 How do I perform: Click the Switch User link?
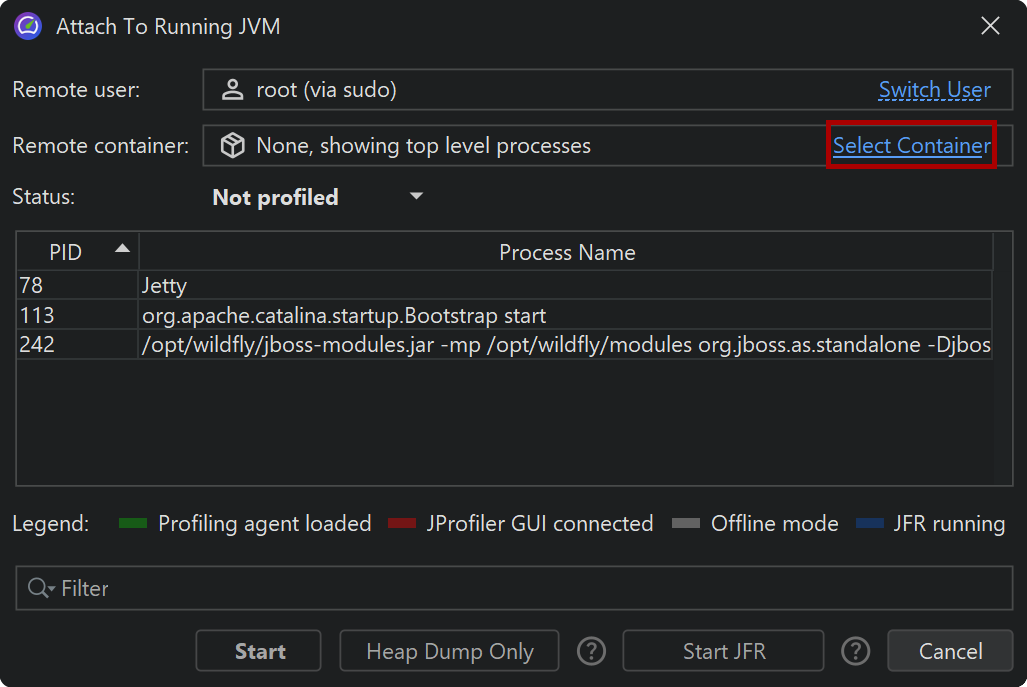[934, 90]
